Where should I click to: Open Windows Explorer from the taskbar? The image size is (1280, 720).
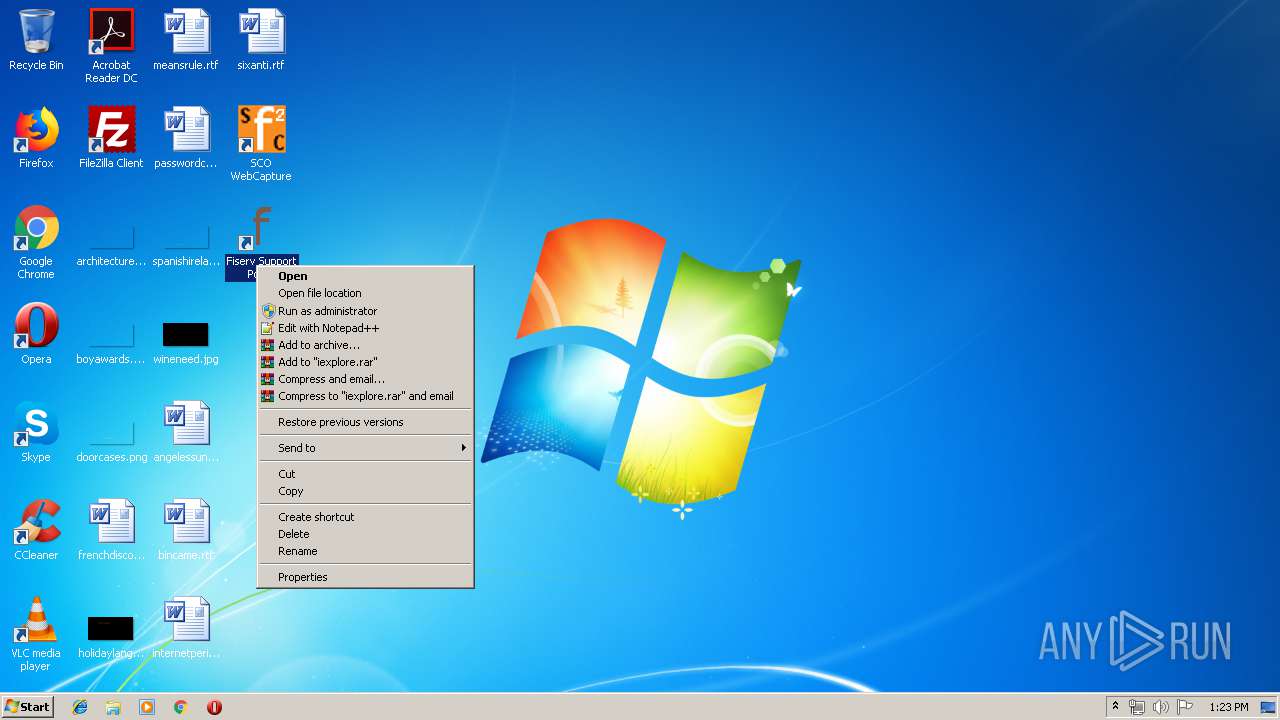tap(113, 707)
